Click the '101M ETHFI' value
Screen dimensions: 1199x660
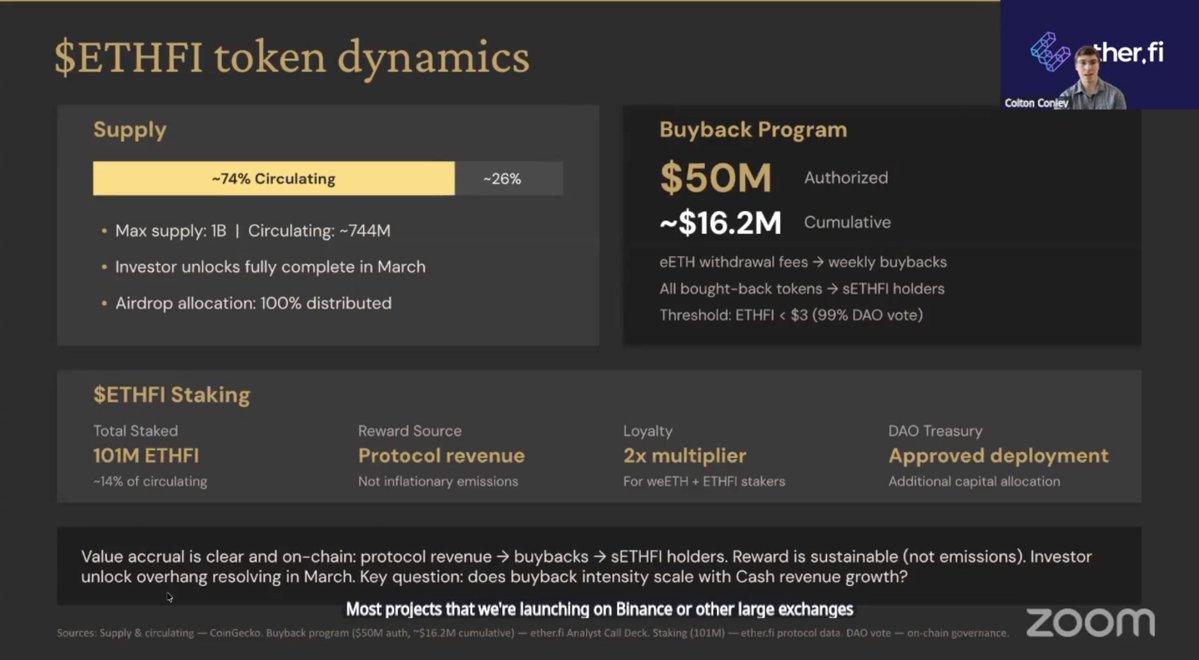point(146,455)
